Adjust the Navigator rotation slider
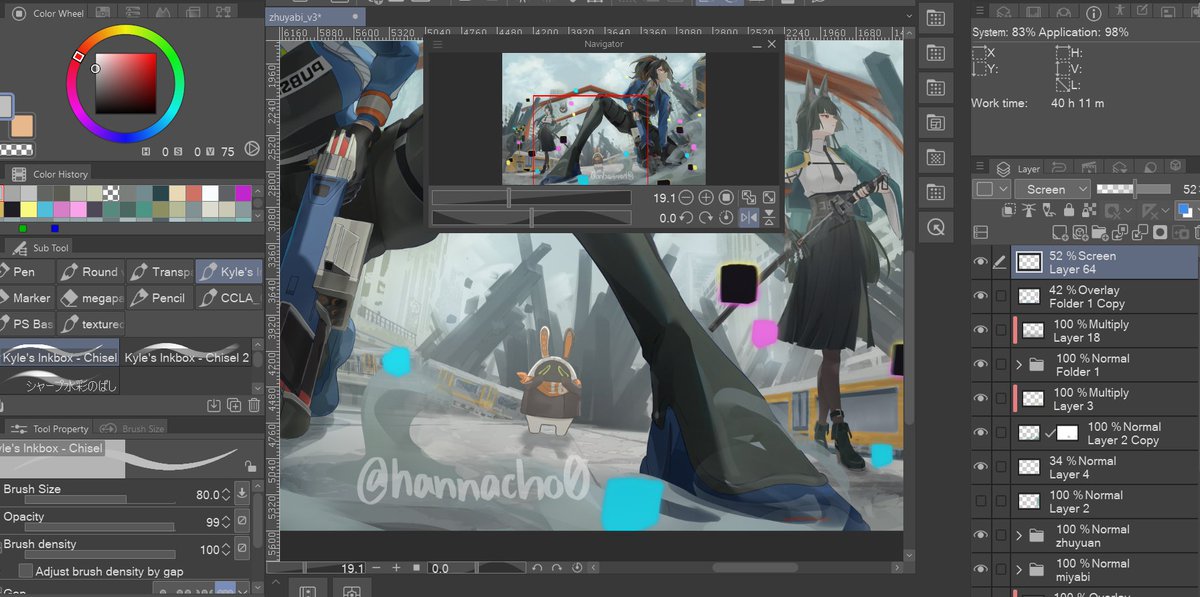 531,217
